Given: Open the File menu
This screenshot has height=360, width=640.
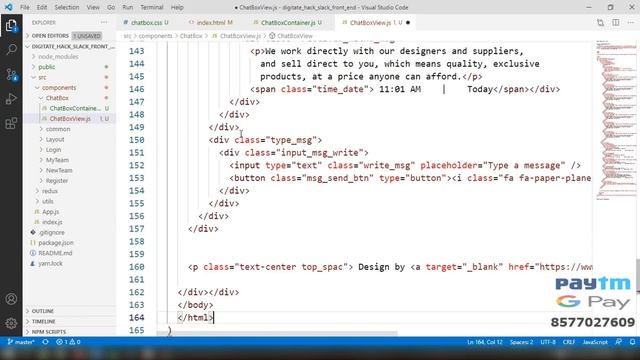Looking at the screenshot, I should tap(24, 7).
